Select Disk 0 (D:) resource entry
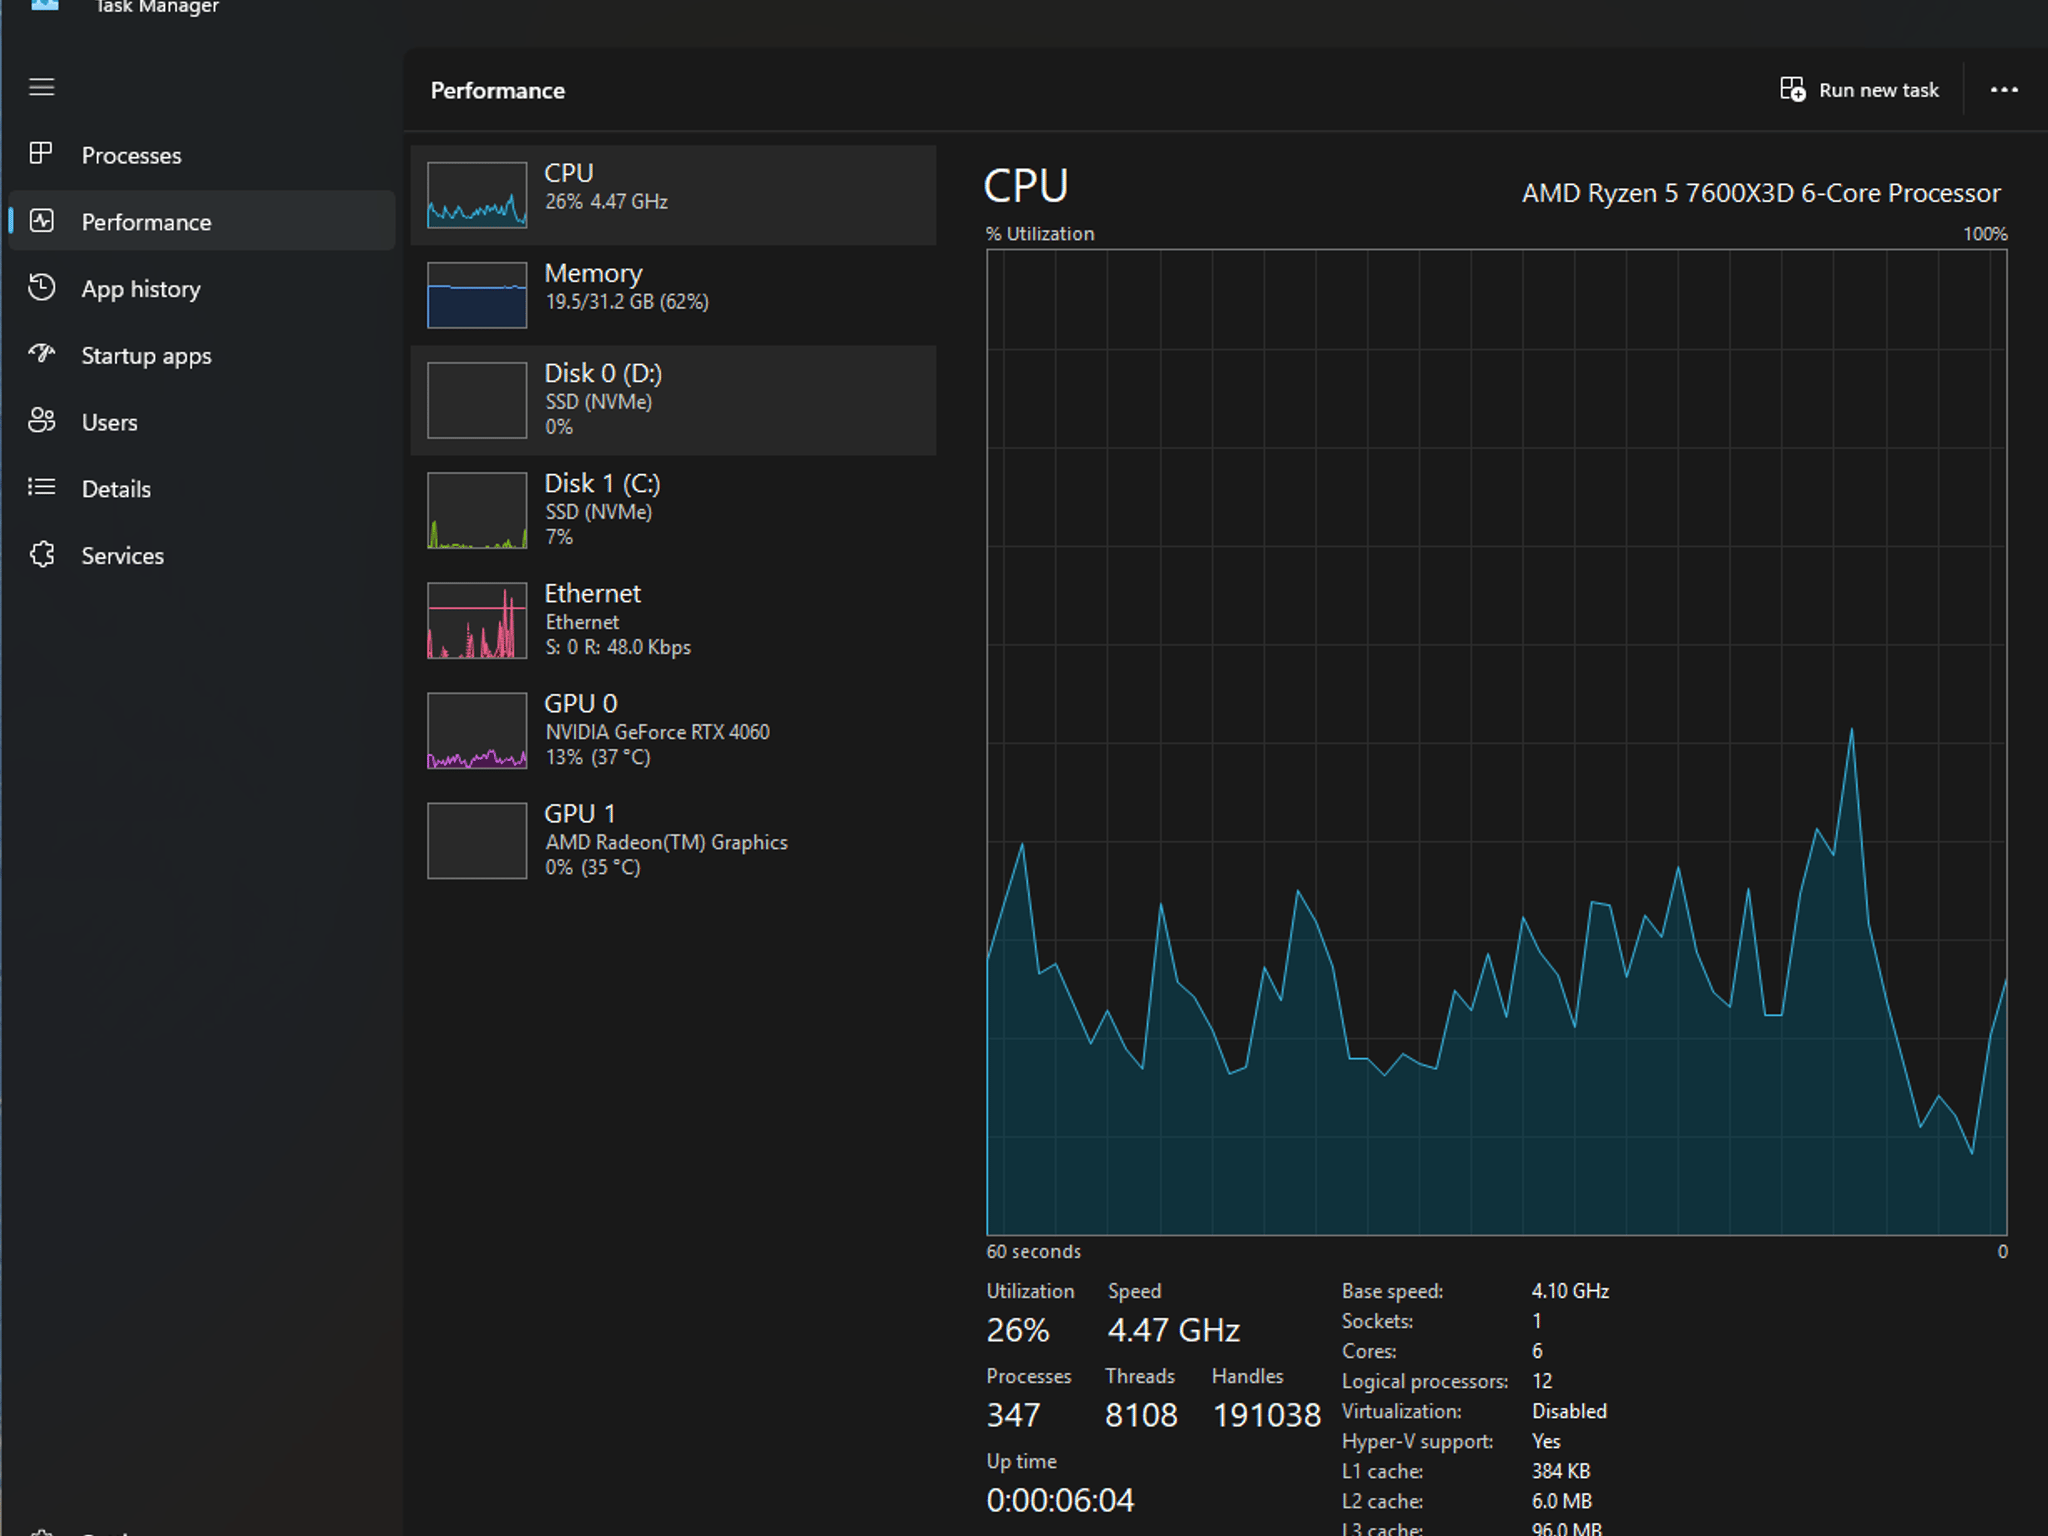This screenshot has width=2048, height=1536. (673, 400)
